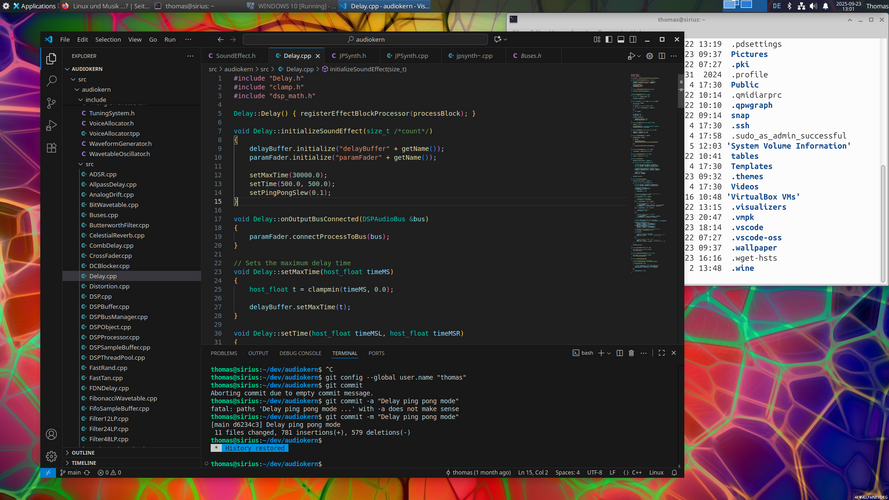
Task: Expand the OUTLINE section
Action: pos(83,452)
